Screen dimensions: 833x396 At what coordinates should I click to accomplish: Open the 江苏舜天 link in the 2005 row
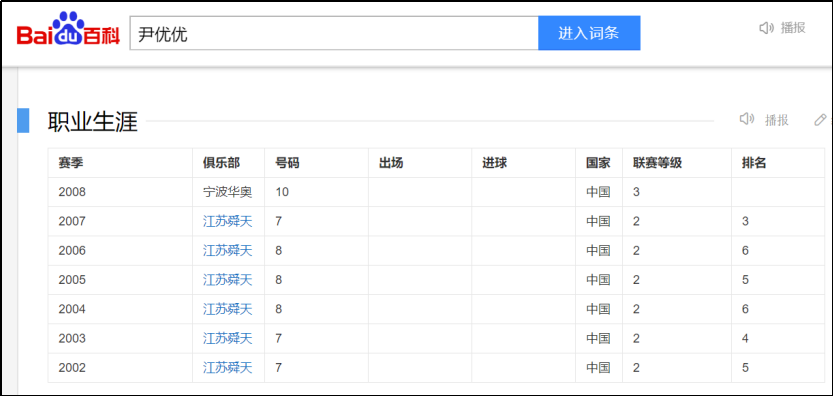click(227, 280)
